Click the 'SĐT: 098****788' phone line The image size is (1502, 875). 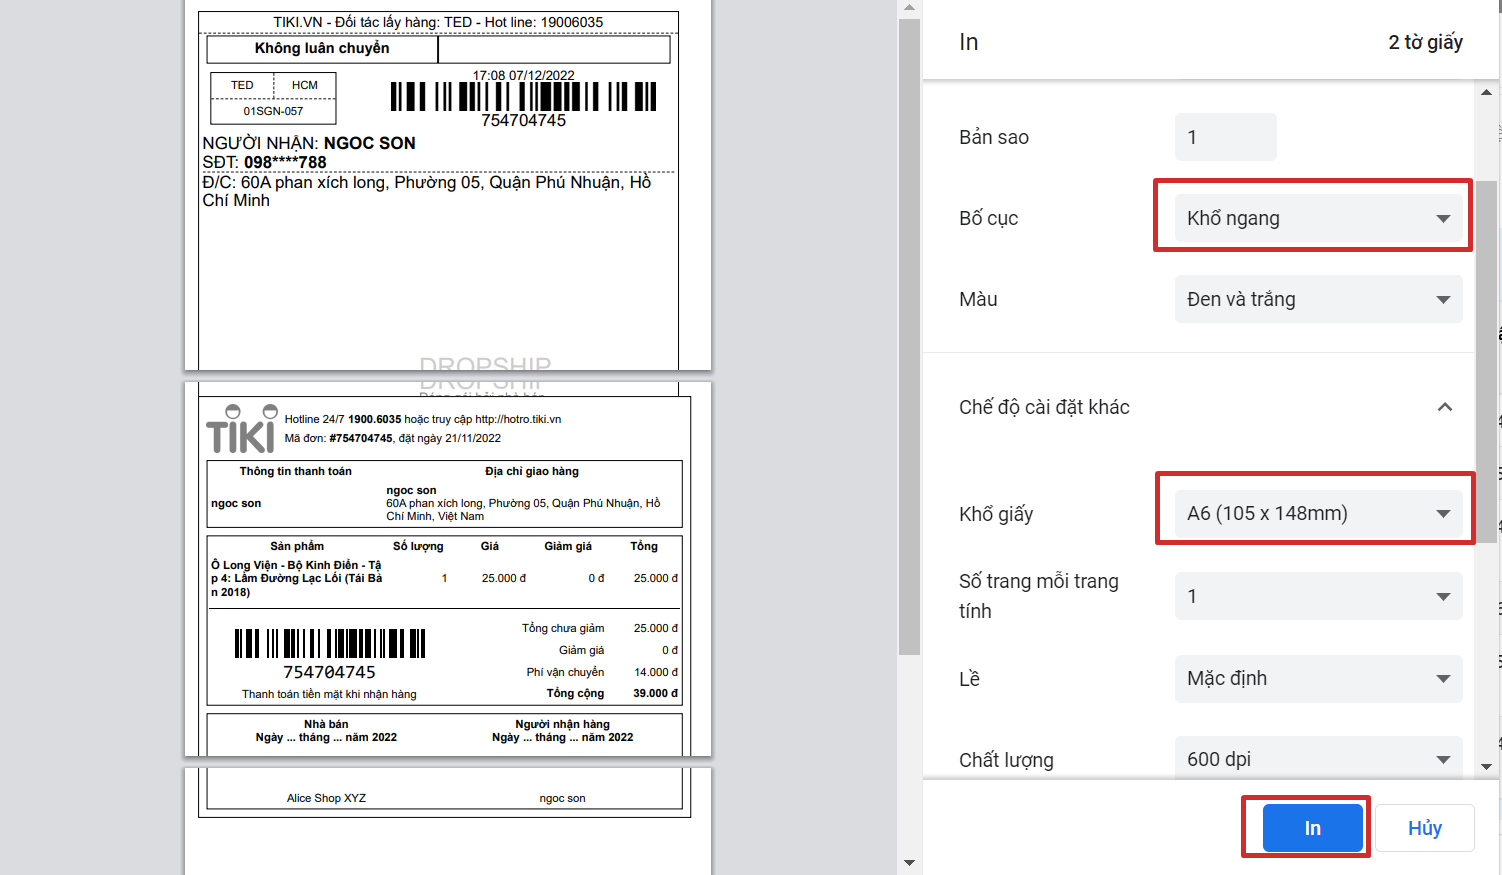(264, 162)
